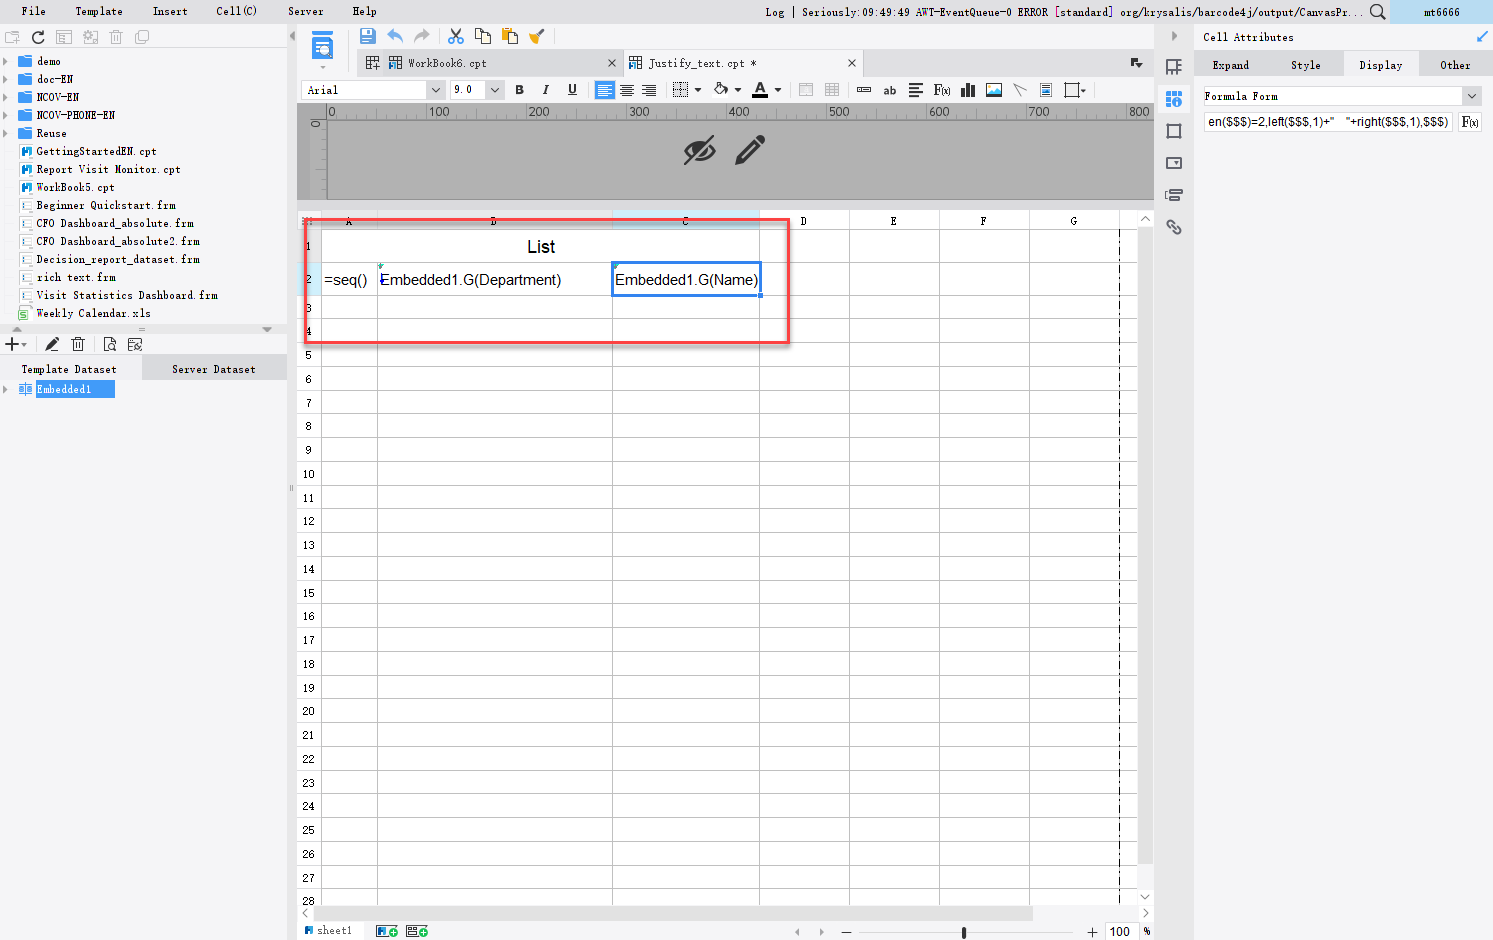Select the text box widget icon
Viewport: 1493px width, 940px height.
coord(889,90)
